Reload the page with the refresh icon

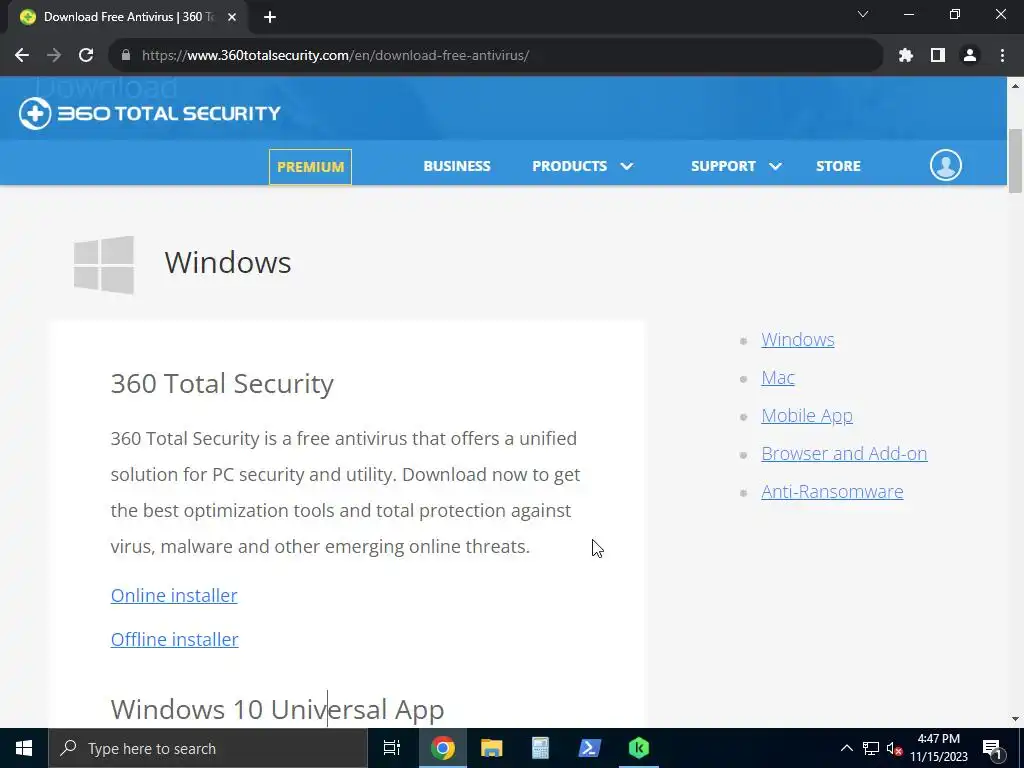86,56
